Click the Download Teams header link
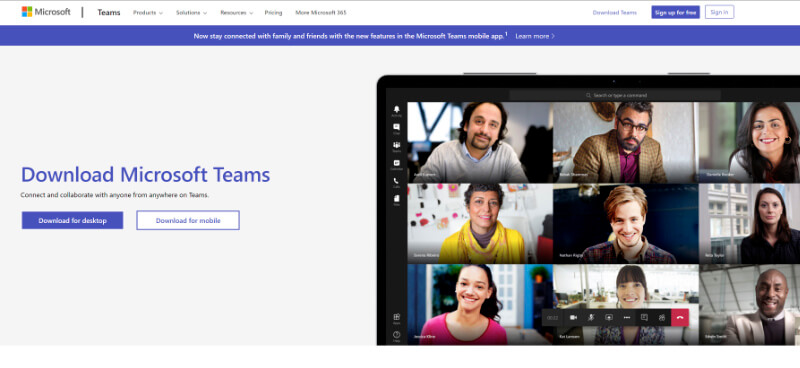800x368 pixels. 614,13
